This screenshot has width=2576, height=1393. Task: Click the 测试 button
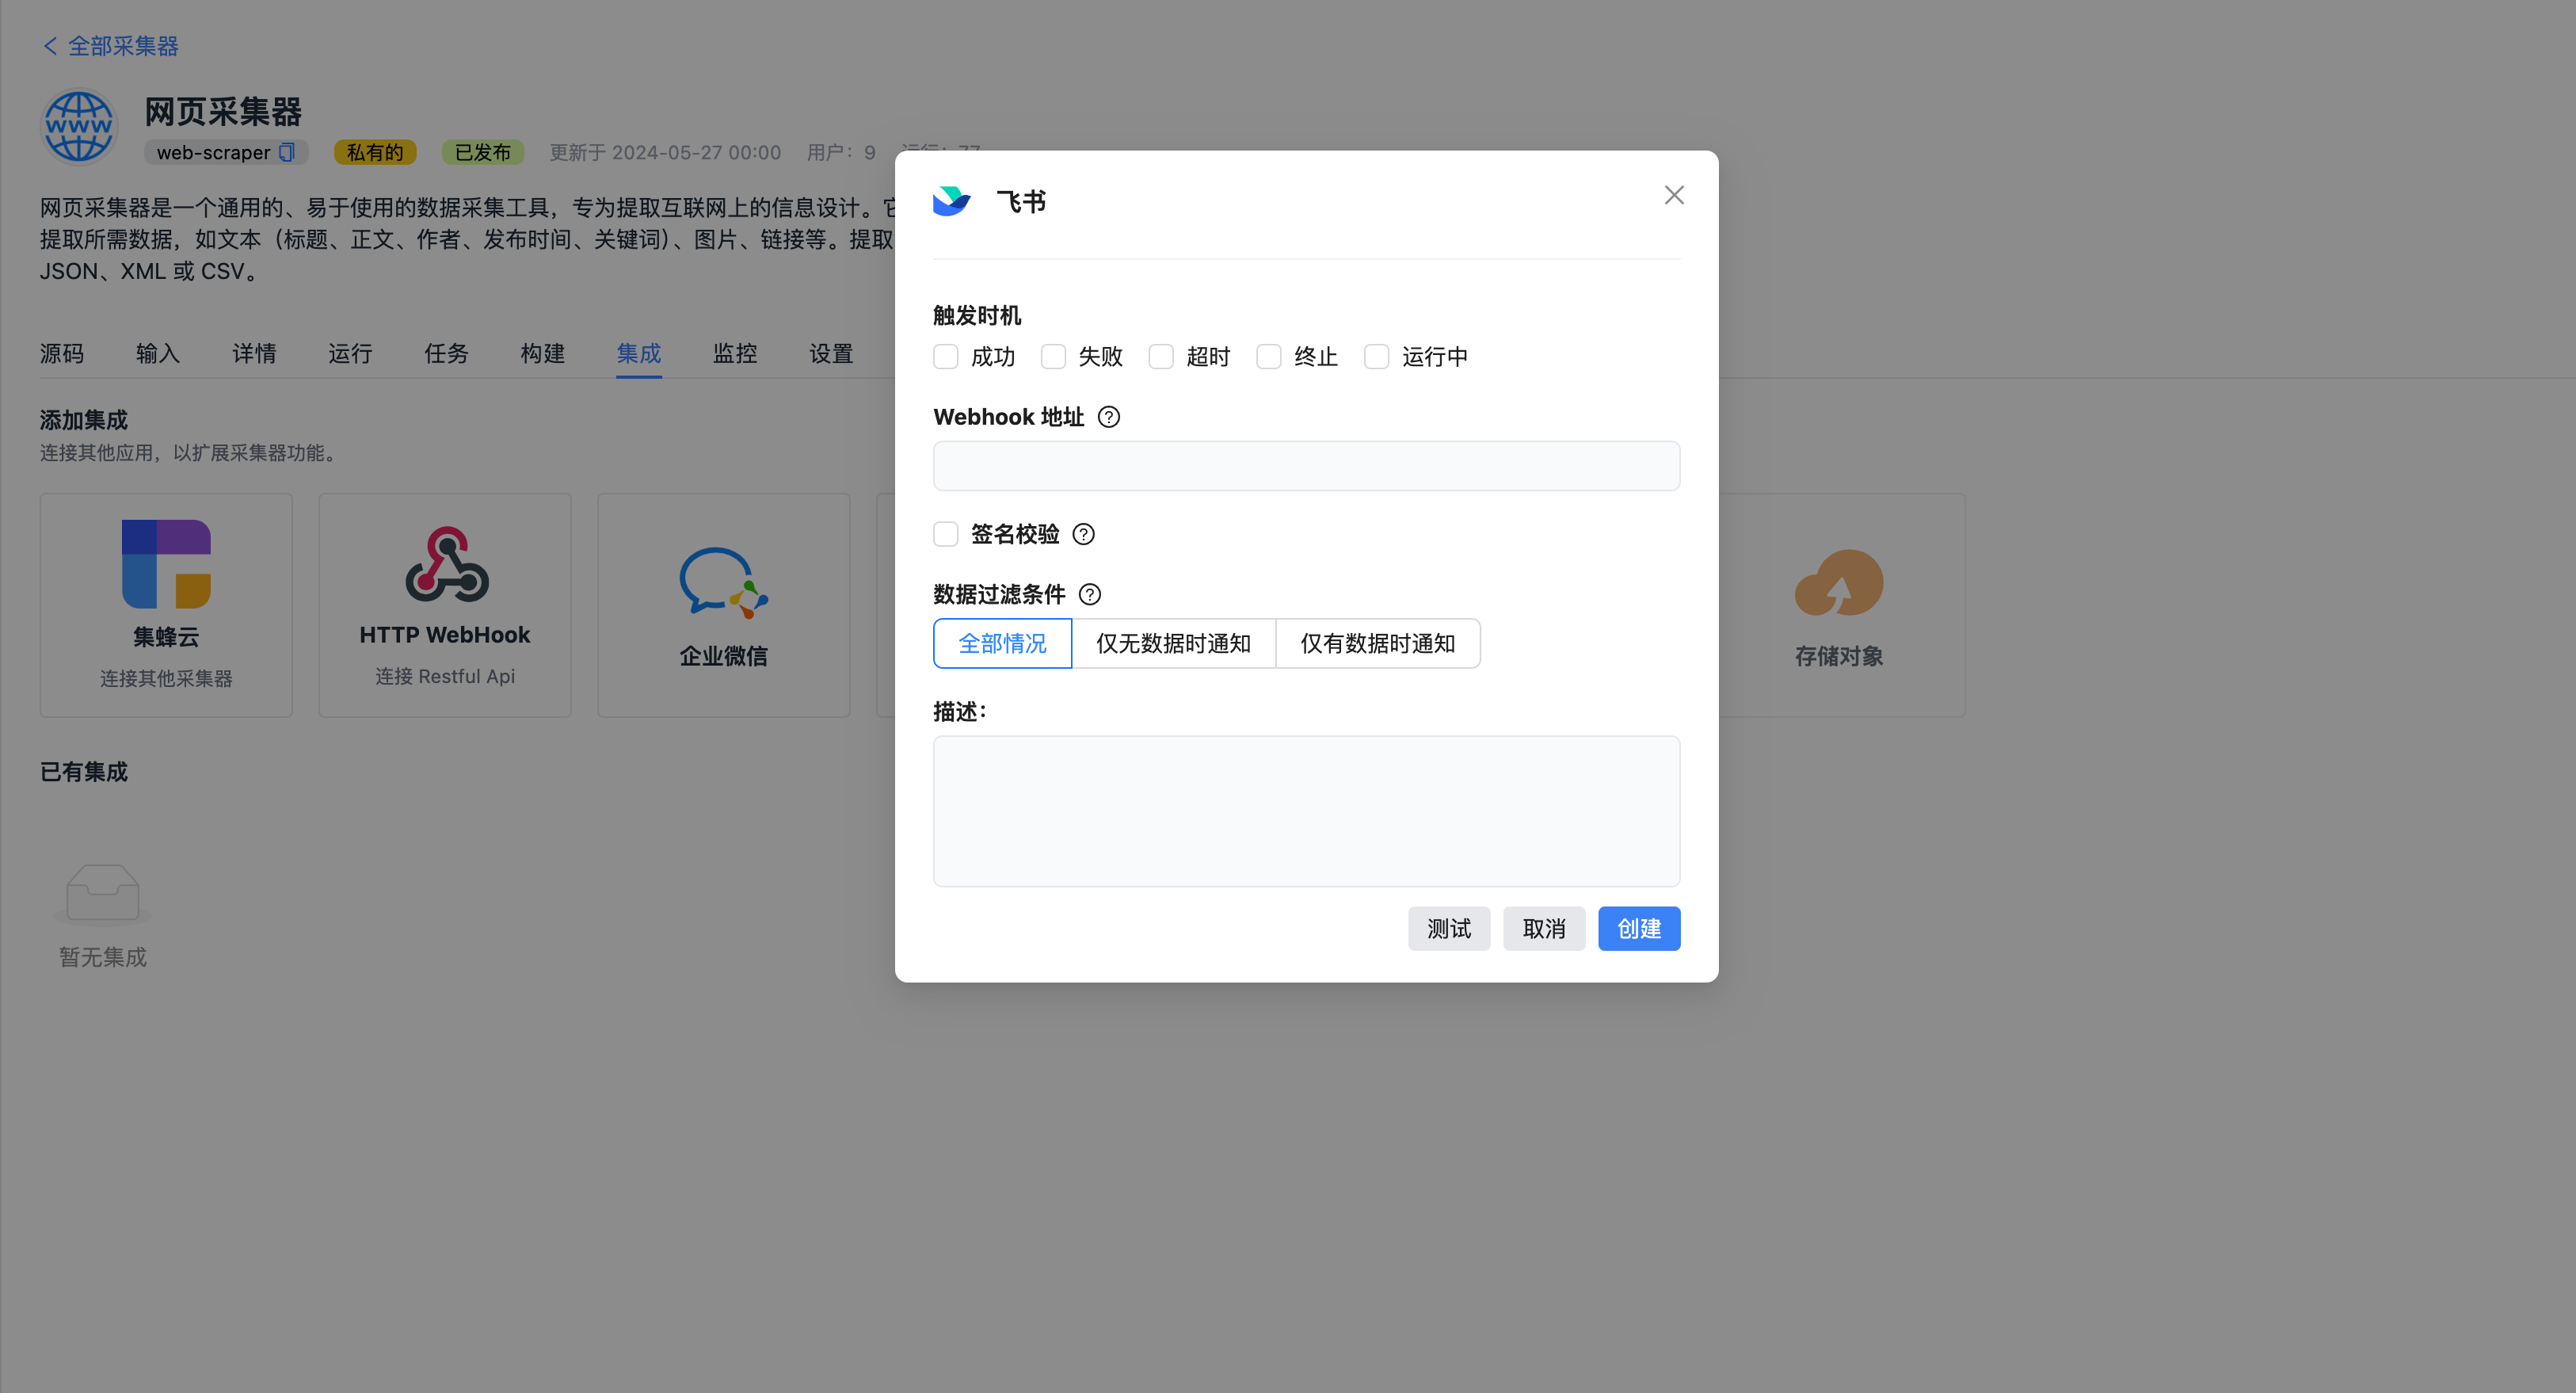click(1449, 929)
